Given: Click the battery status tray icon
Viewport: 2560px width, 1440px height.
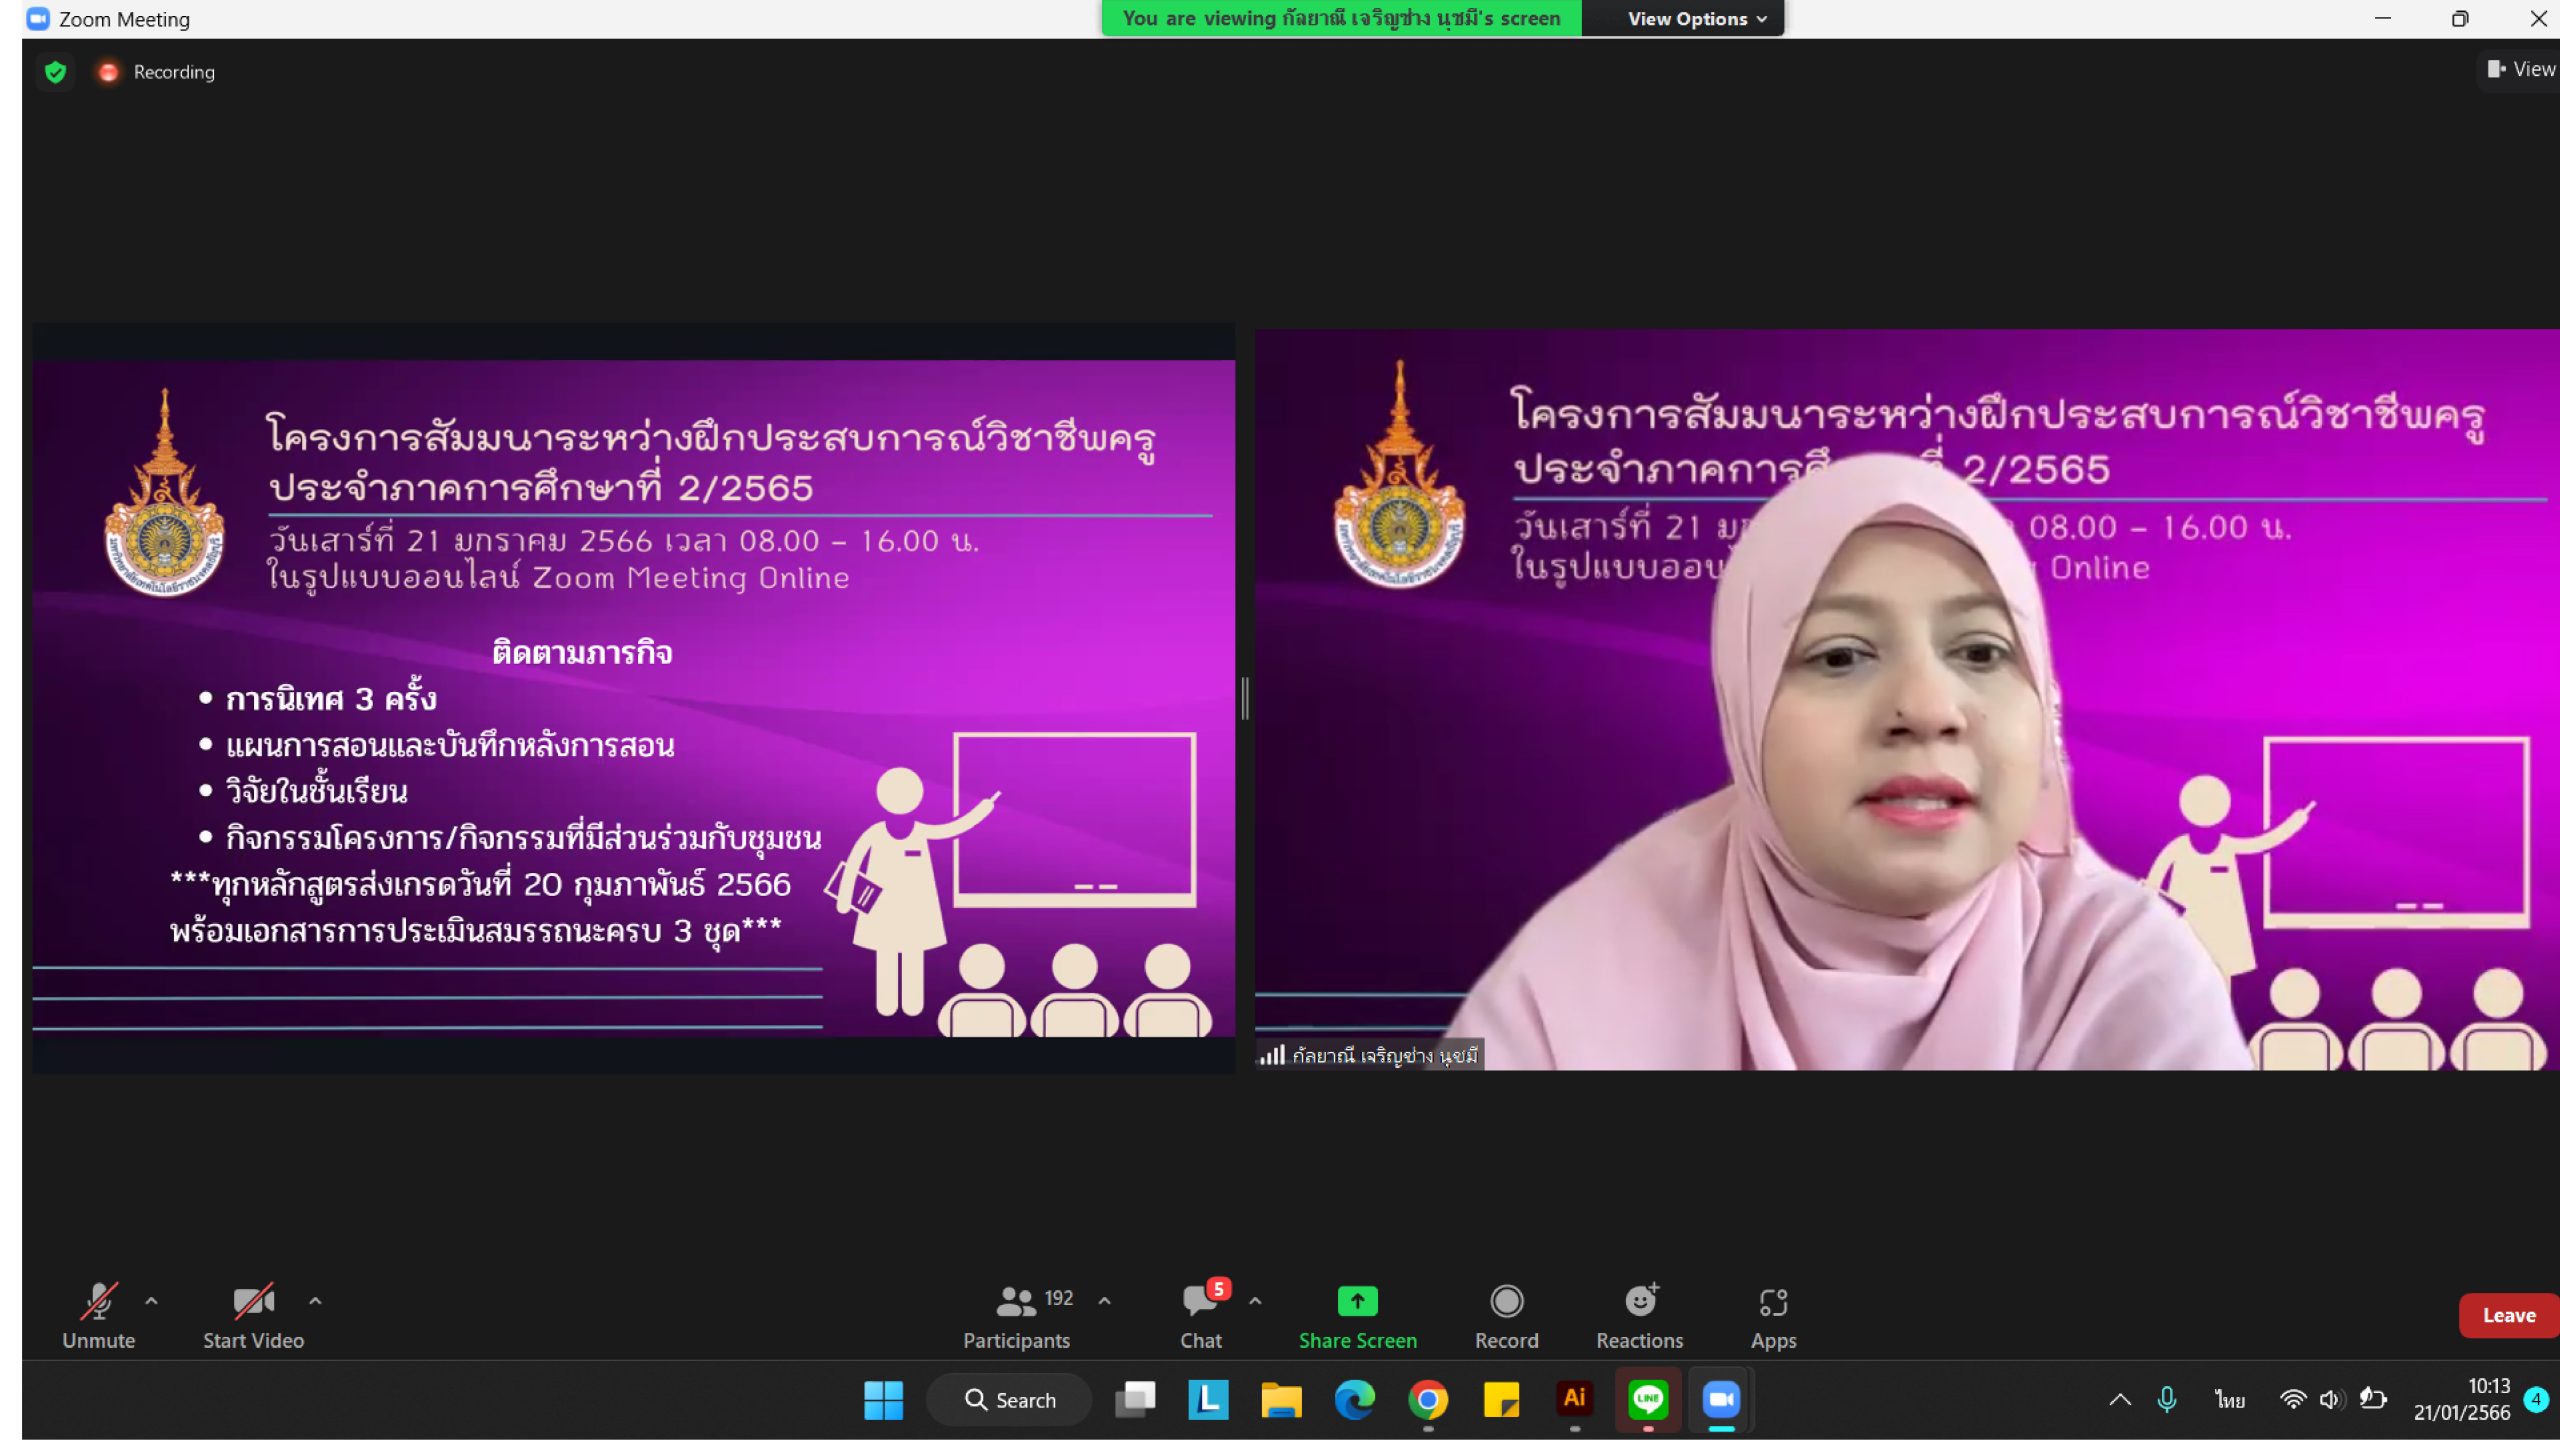Looking at the screenshot, I should [x=2373, y=1400].
